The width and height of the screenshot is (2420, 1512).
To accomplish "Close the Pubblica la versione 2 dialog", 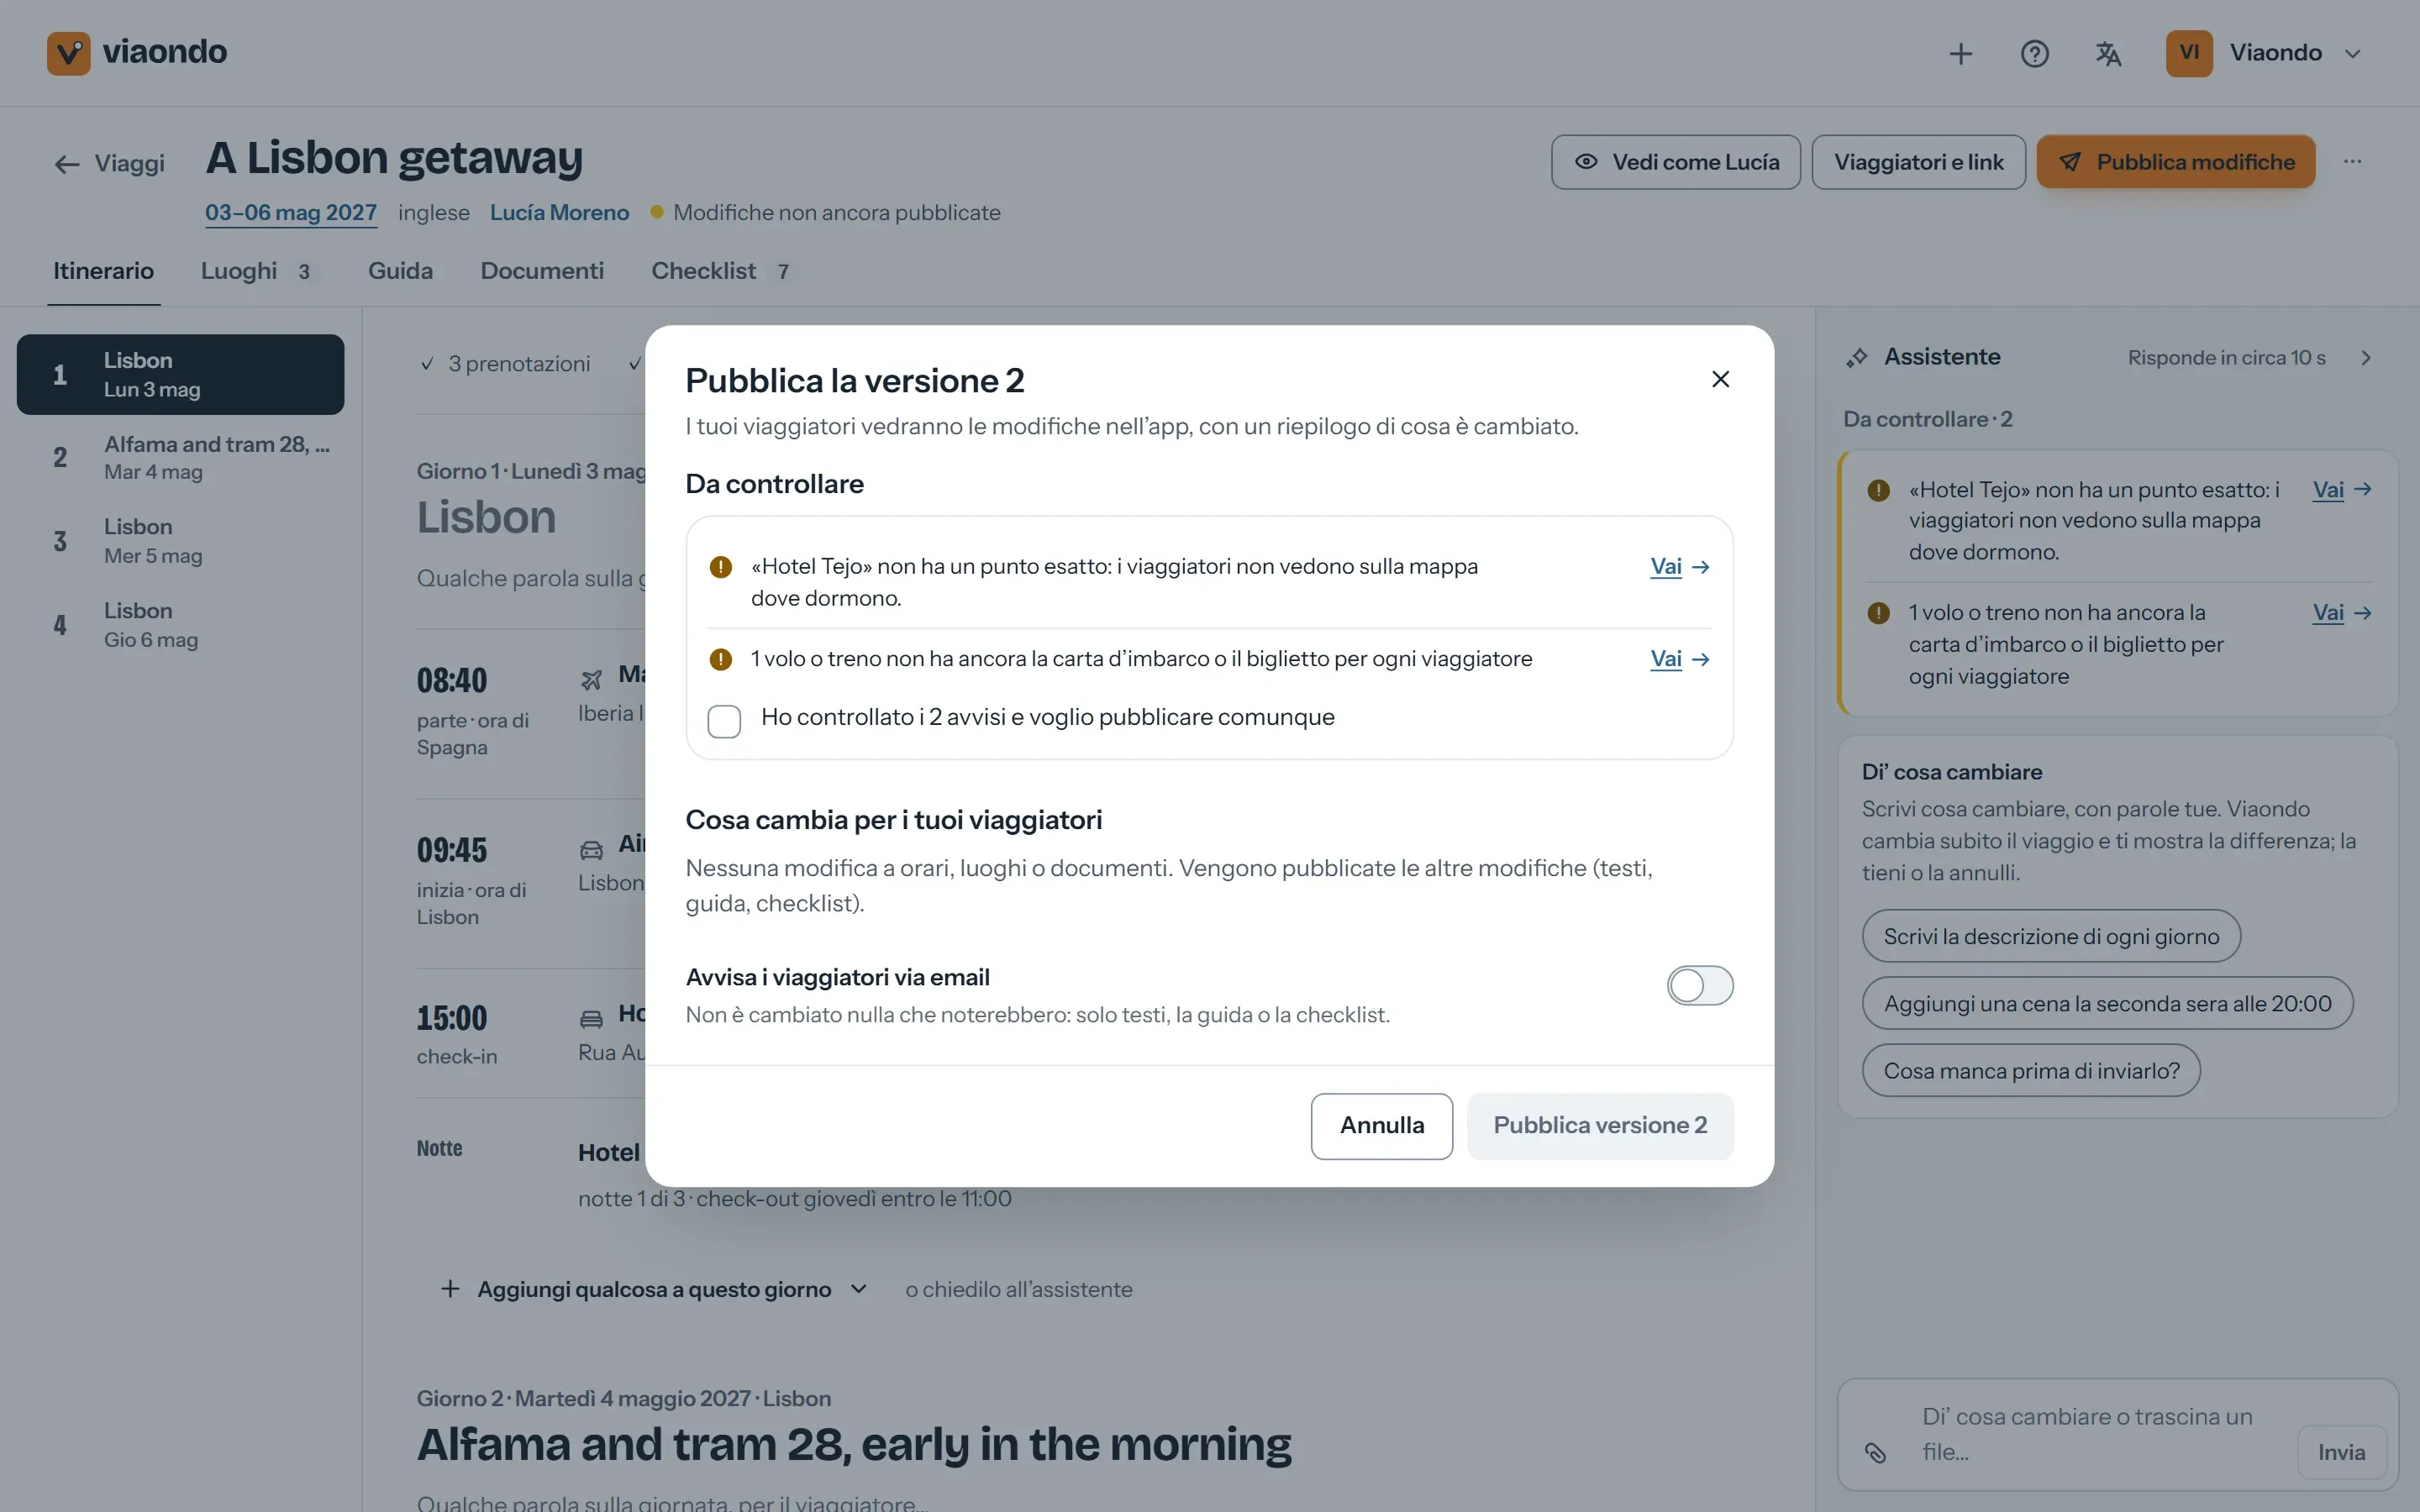I will [1720, 379].
